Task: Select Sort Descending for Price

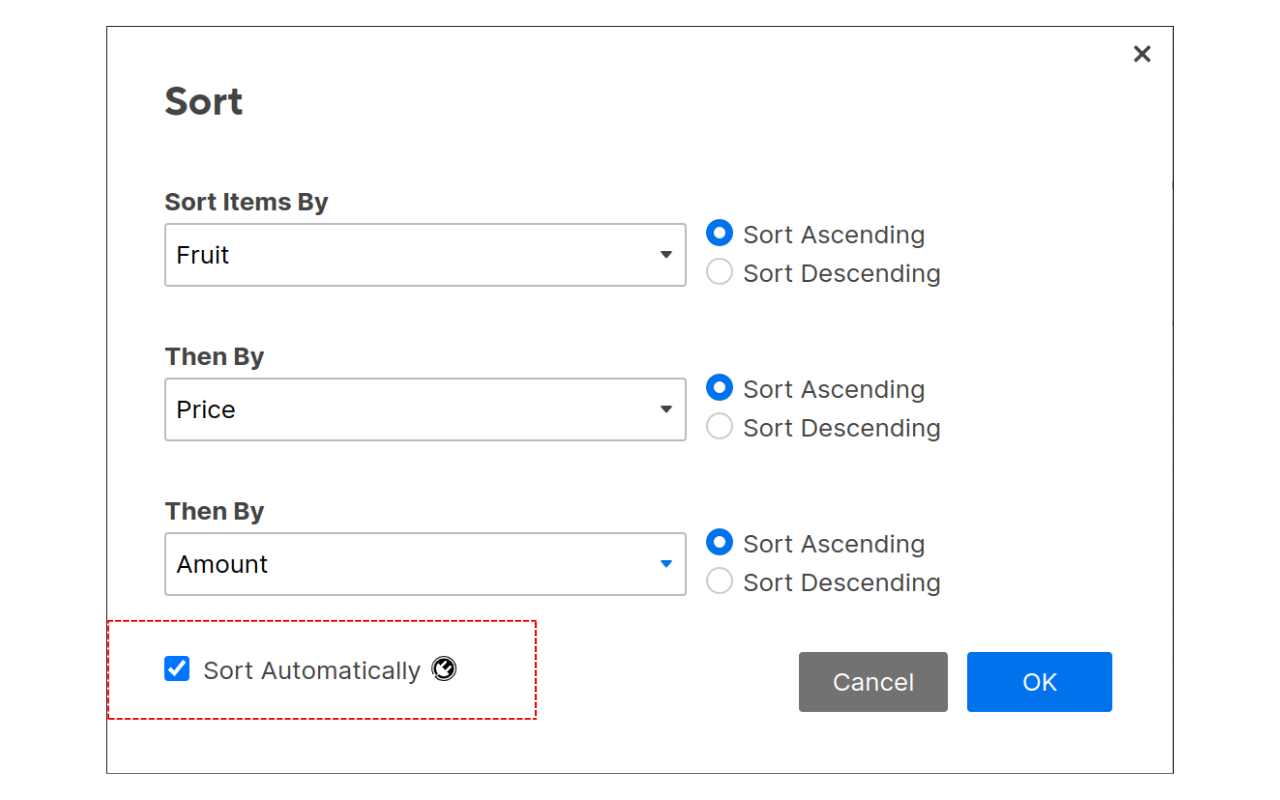Action: tap(719, 426)
